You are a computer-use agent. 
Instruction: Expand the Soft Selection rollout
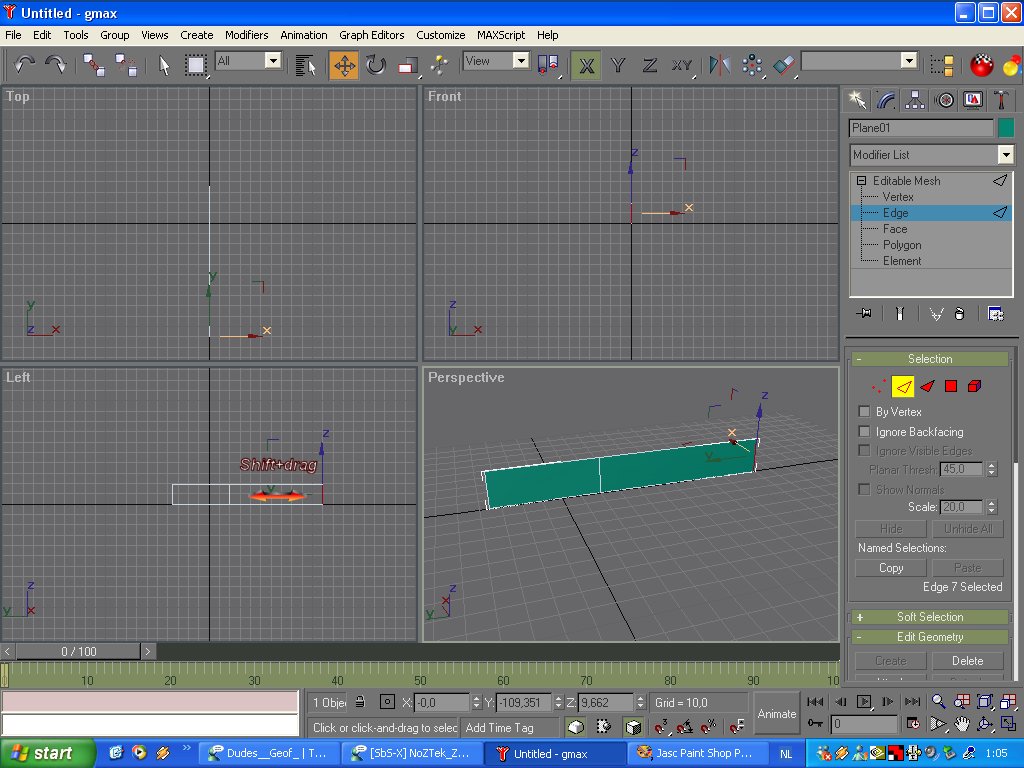pos(930,617)
